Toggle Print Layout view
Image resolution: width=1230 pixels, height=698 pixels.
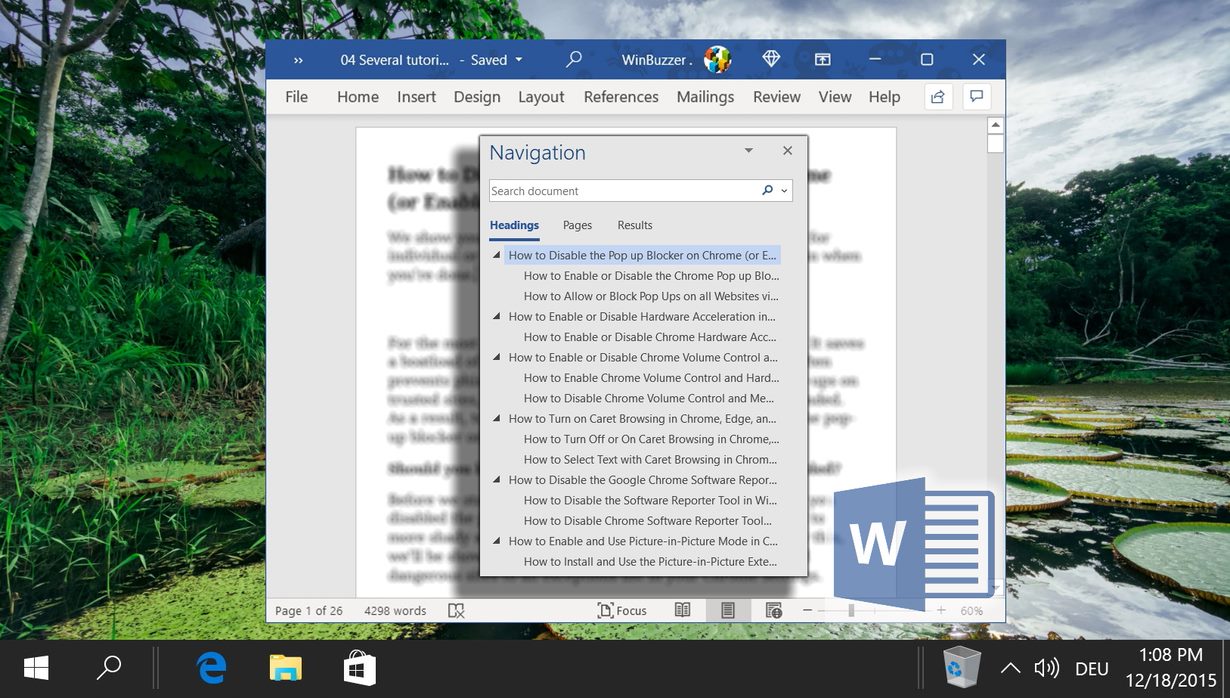[x=727, y=610]
